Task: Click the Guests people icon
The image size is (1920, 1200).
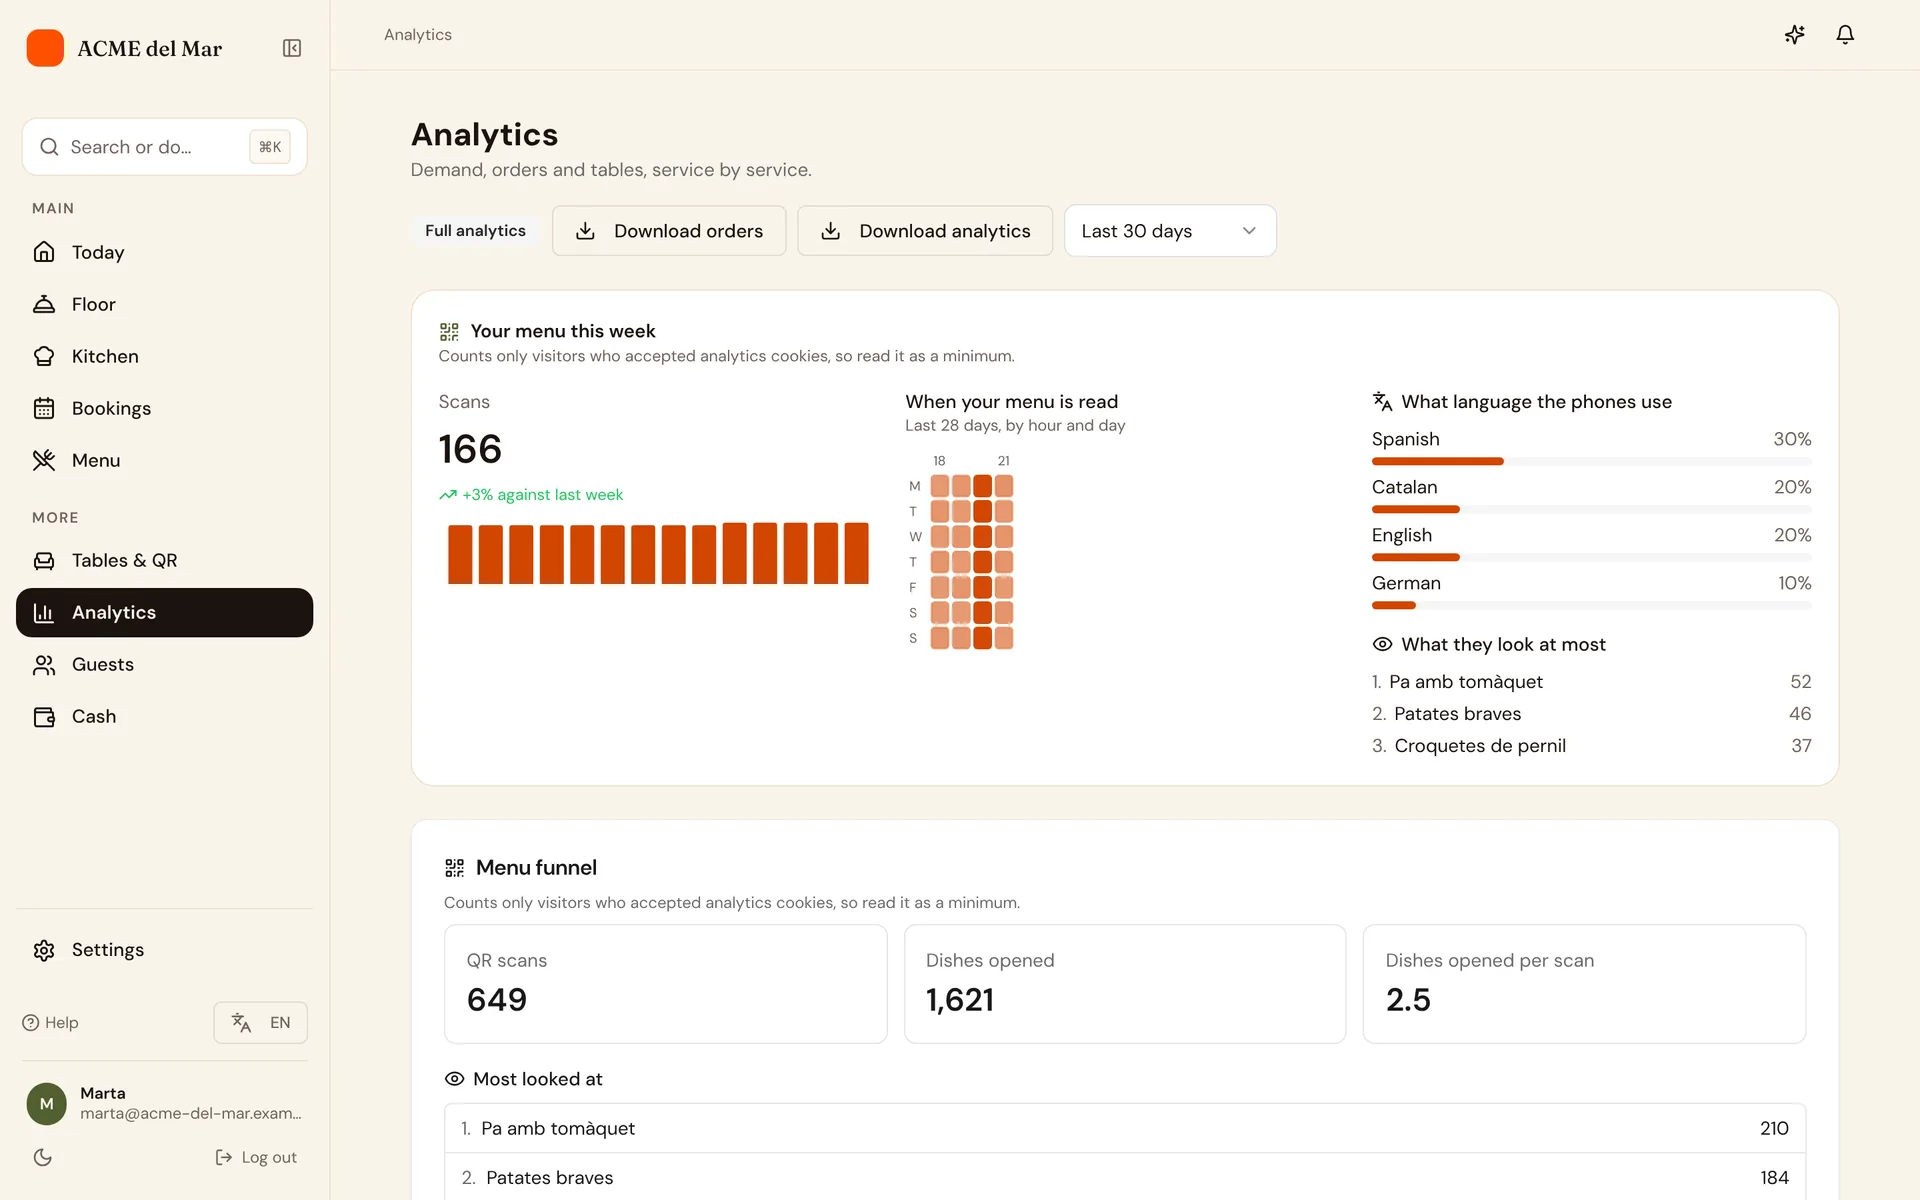Action: click(44, 664)
